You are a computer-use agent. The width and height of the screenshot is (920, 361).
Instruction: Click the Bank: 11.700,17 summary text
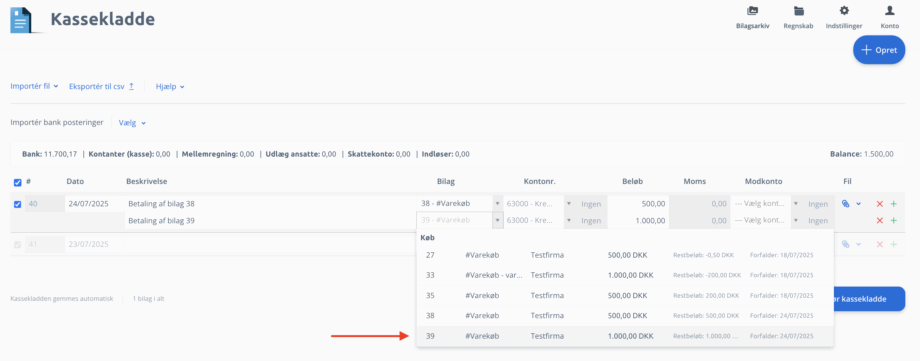(49, 154)
